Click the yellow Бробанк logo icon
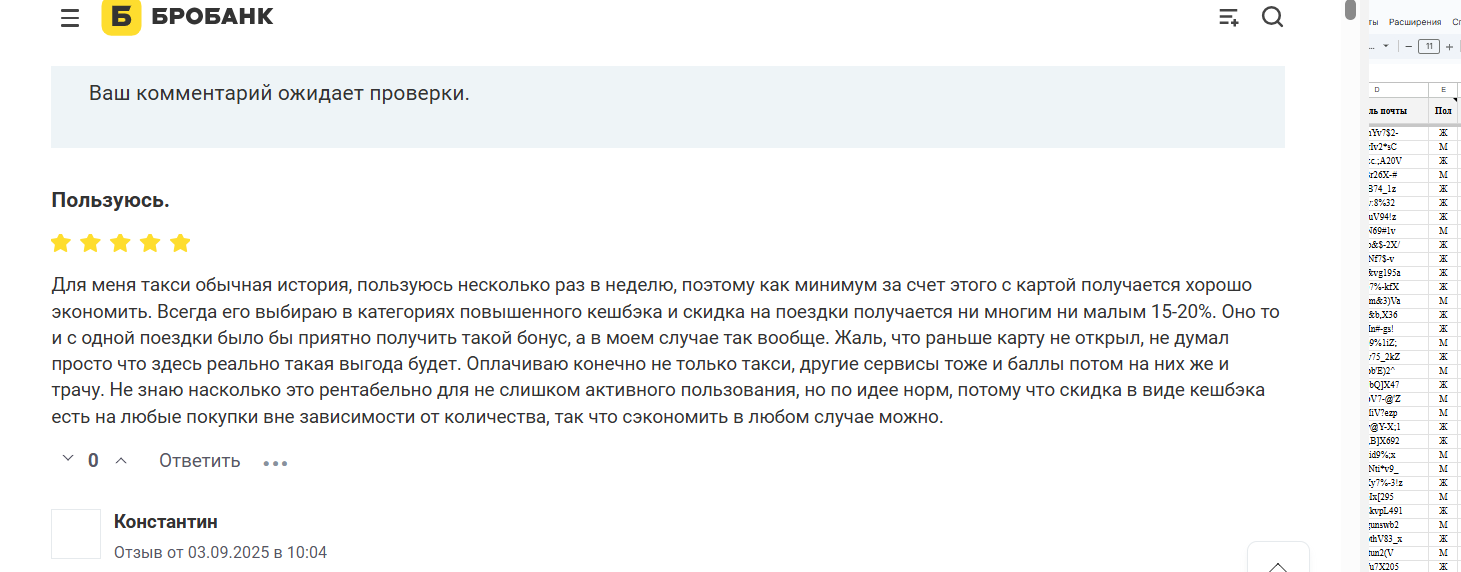Image resolution: width=1461 pixels, height=572 pixels. 121,17
